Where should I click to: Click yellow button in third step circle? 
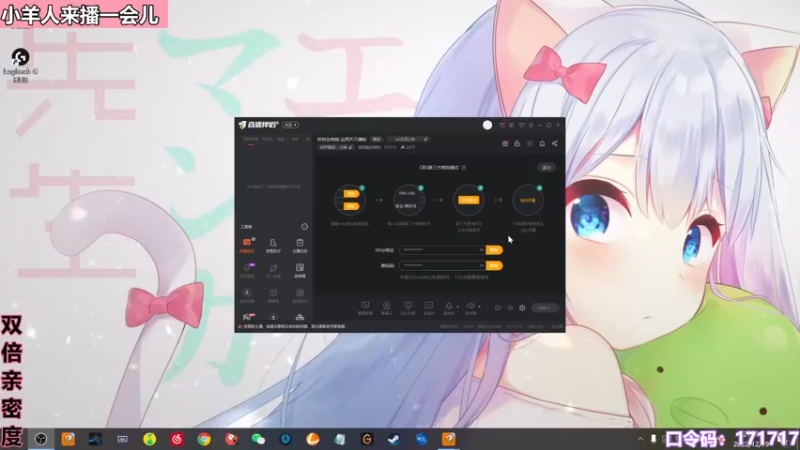(468, 200)
